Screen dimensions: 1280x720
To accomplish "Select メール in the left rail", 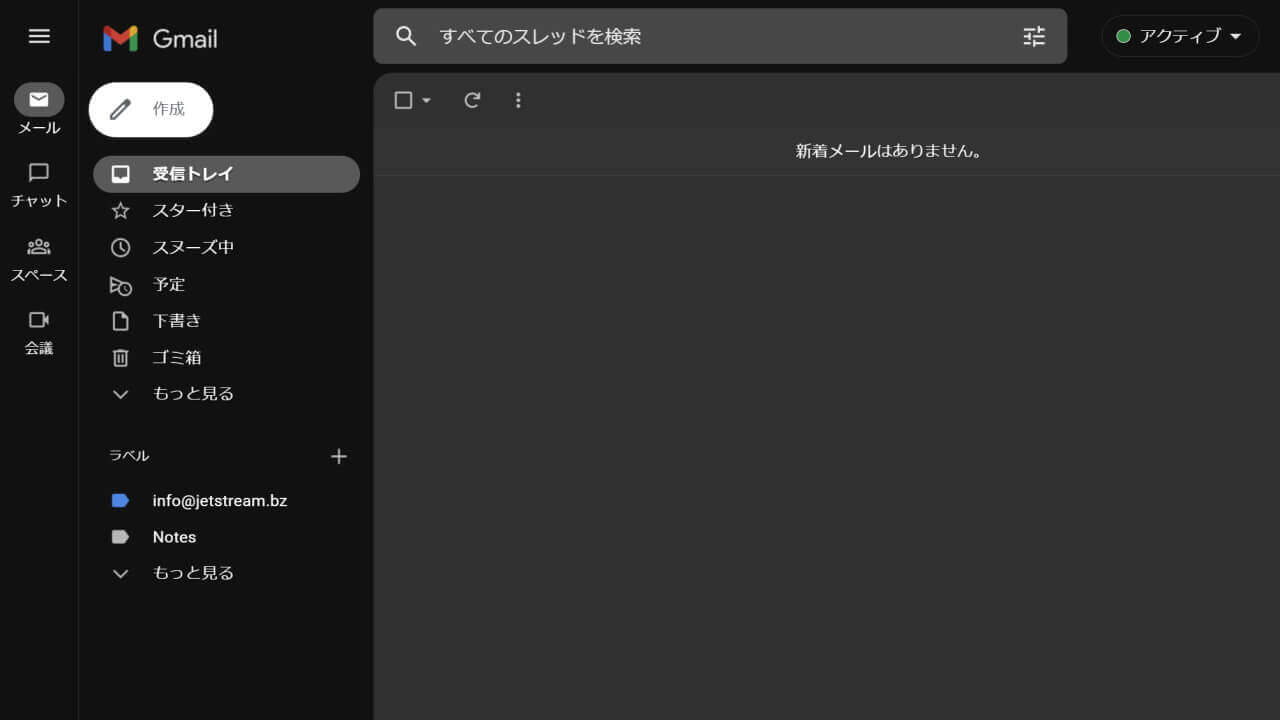I will (39, 112).
